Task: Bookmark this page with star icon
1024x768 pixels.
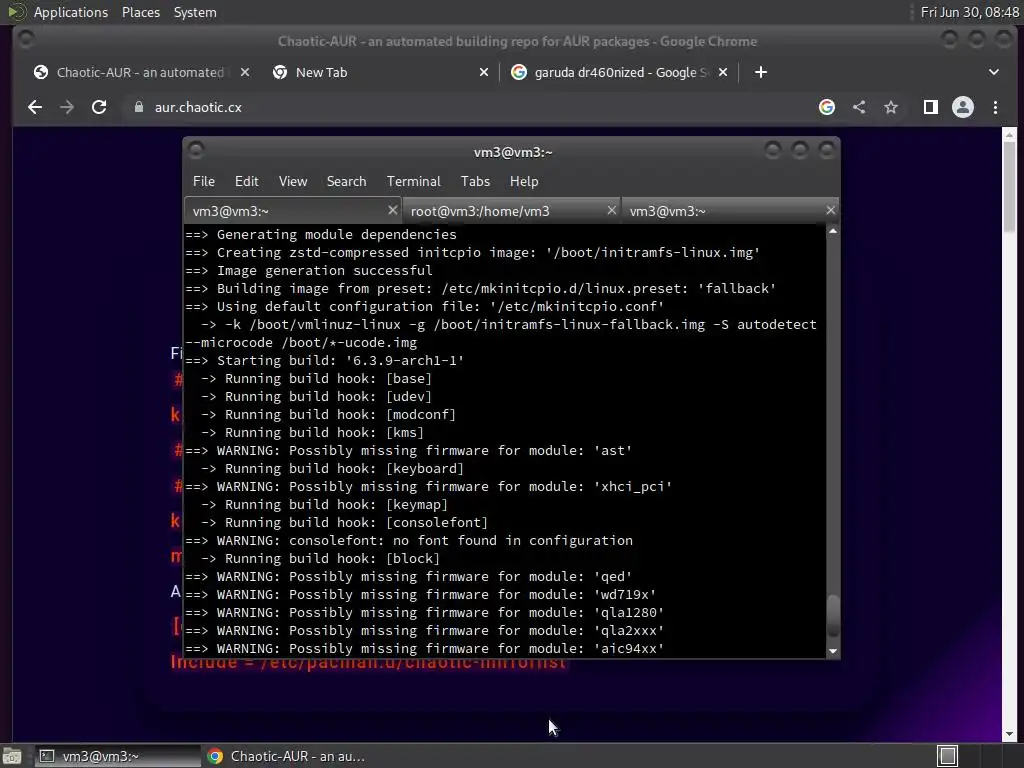Action: pyautogui.click(x=891, y=107)
